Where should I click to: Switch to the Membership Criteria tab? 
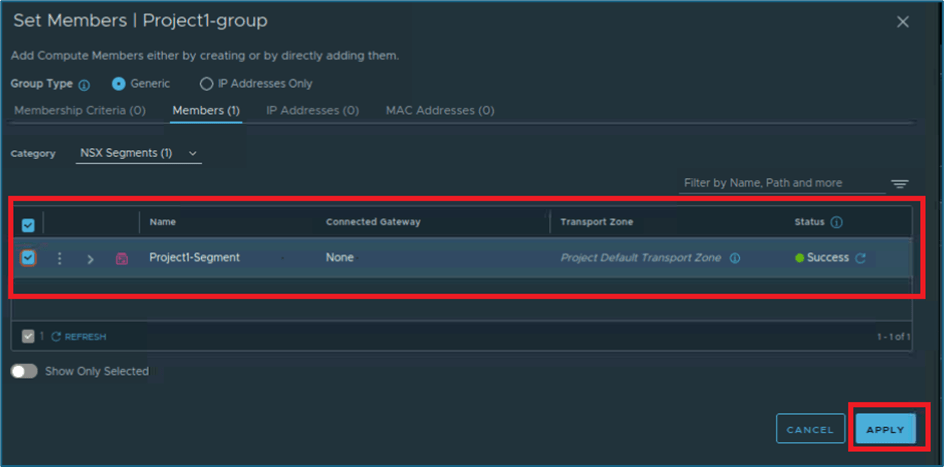click(x=80, y=110)
